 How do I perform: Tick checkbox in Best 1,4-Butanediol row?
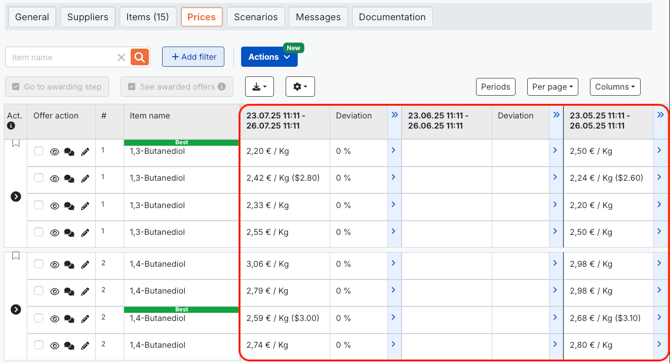[39, 318]
